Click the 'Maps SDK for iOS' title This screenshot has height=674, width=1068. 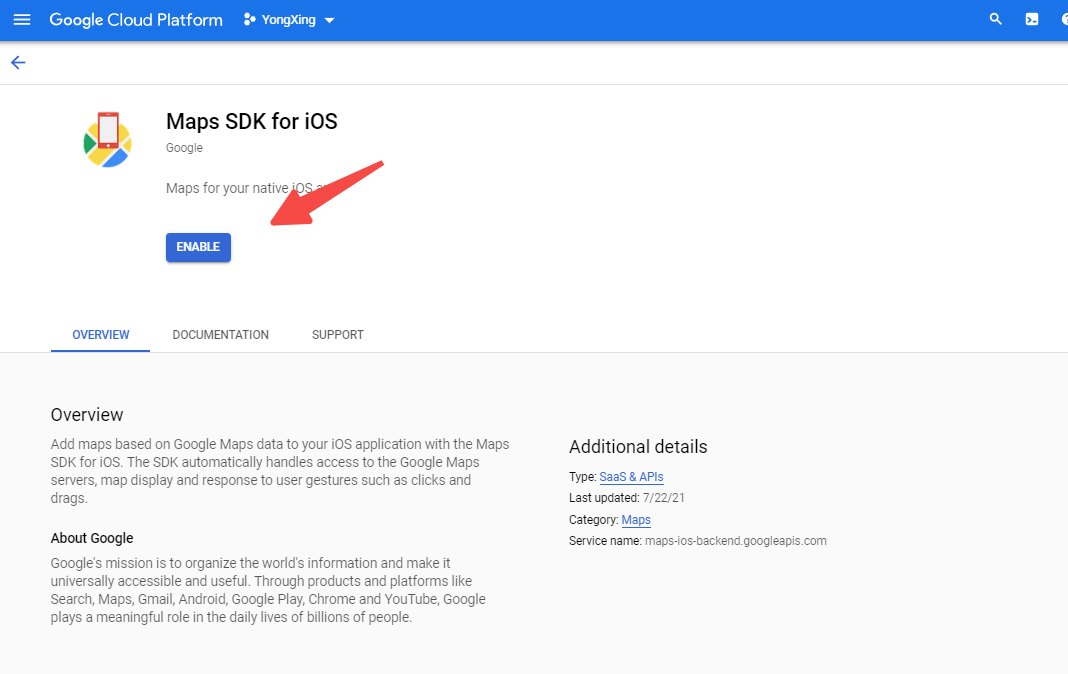[x=252, y=121]
